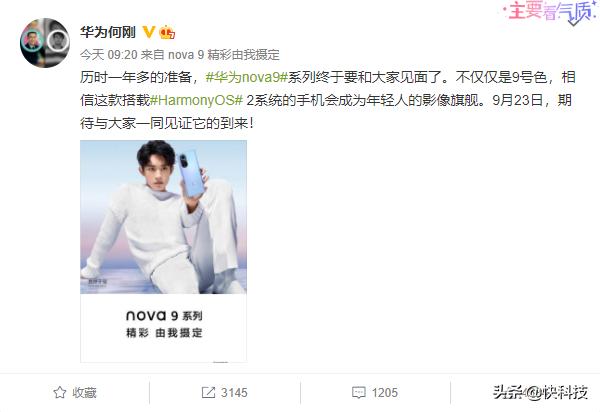Click the star favorite icon

[x=60, y=392]
